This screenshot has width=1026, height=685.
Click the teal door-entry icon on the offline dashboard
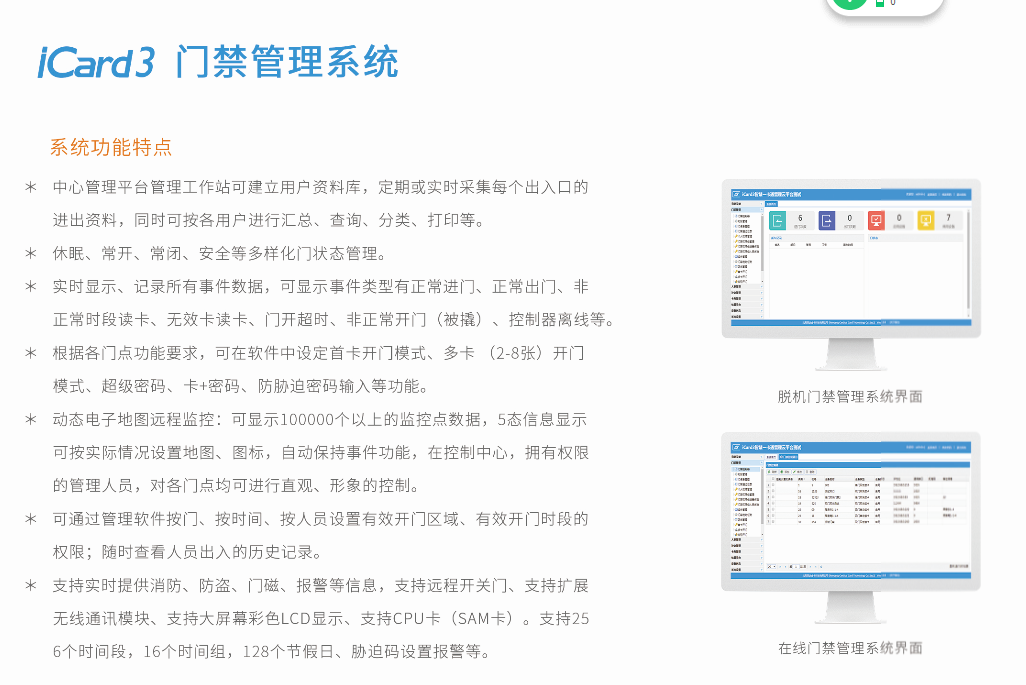[x=777, y=221]
